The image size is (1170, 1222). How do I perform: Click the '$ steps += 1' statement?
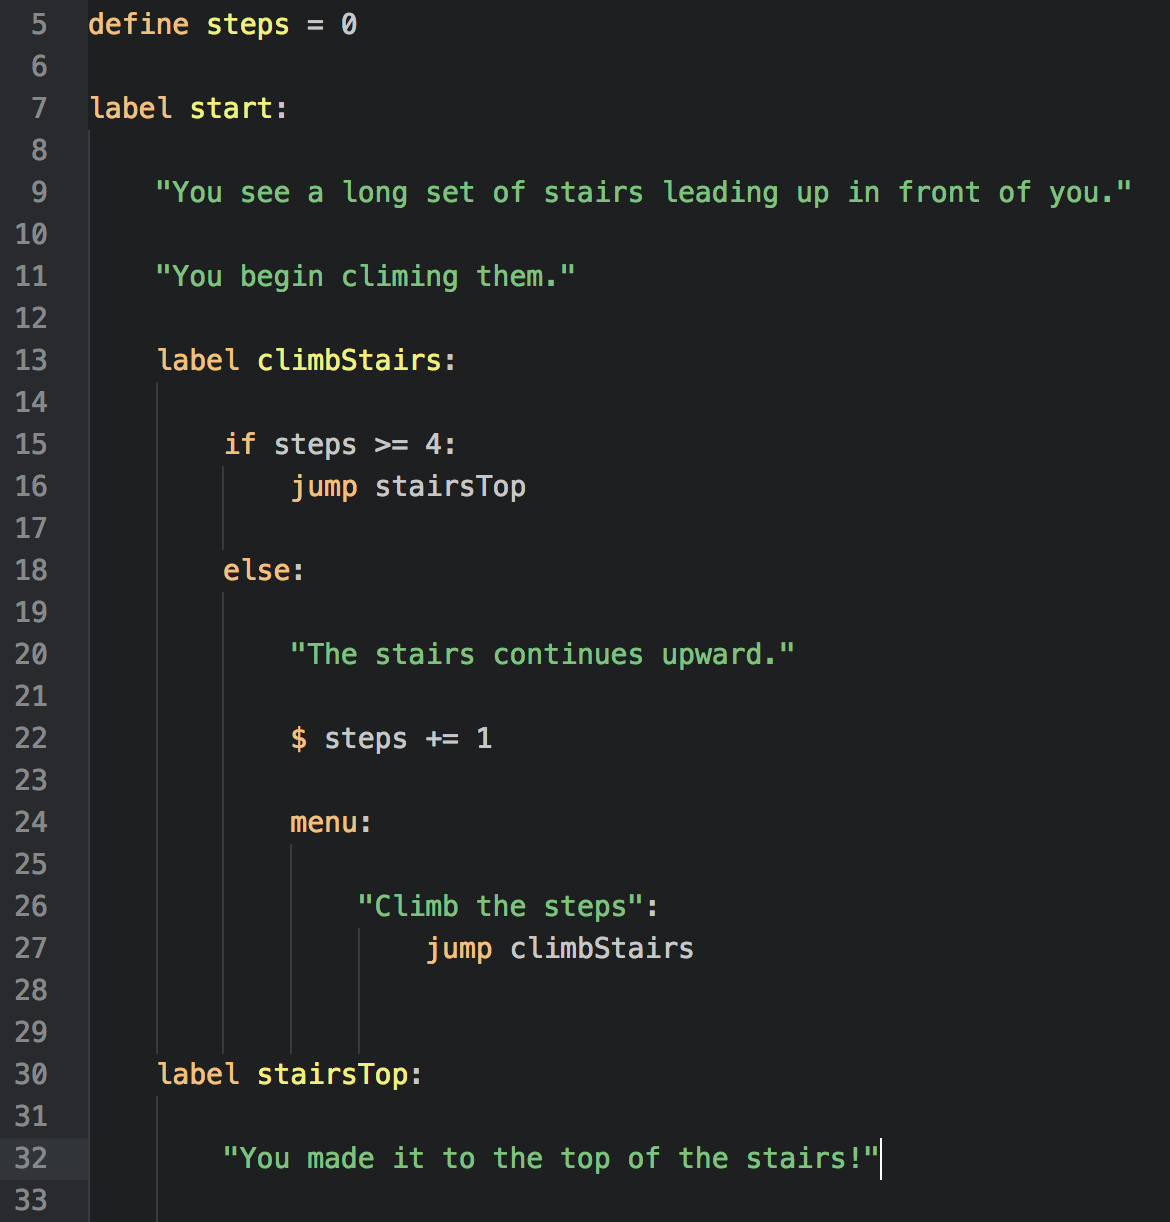pyautogui.click(x=391, y=738)
